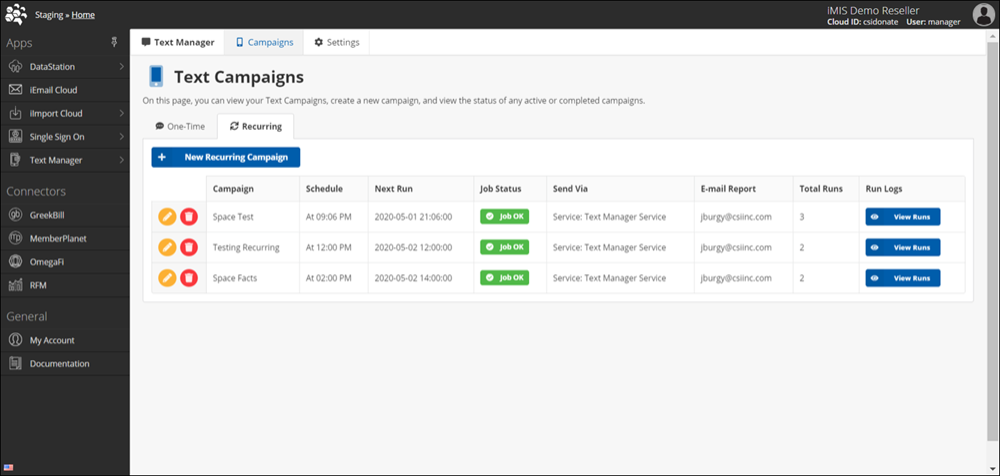Click the edit pencil icon for Space Test
This screenshot has width=1000, height=476.
click(x=167, y=217)
